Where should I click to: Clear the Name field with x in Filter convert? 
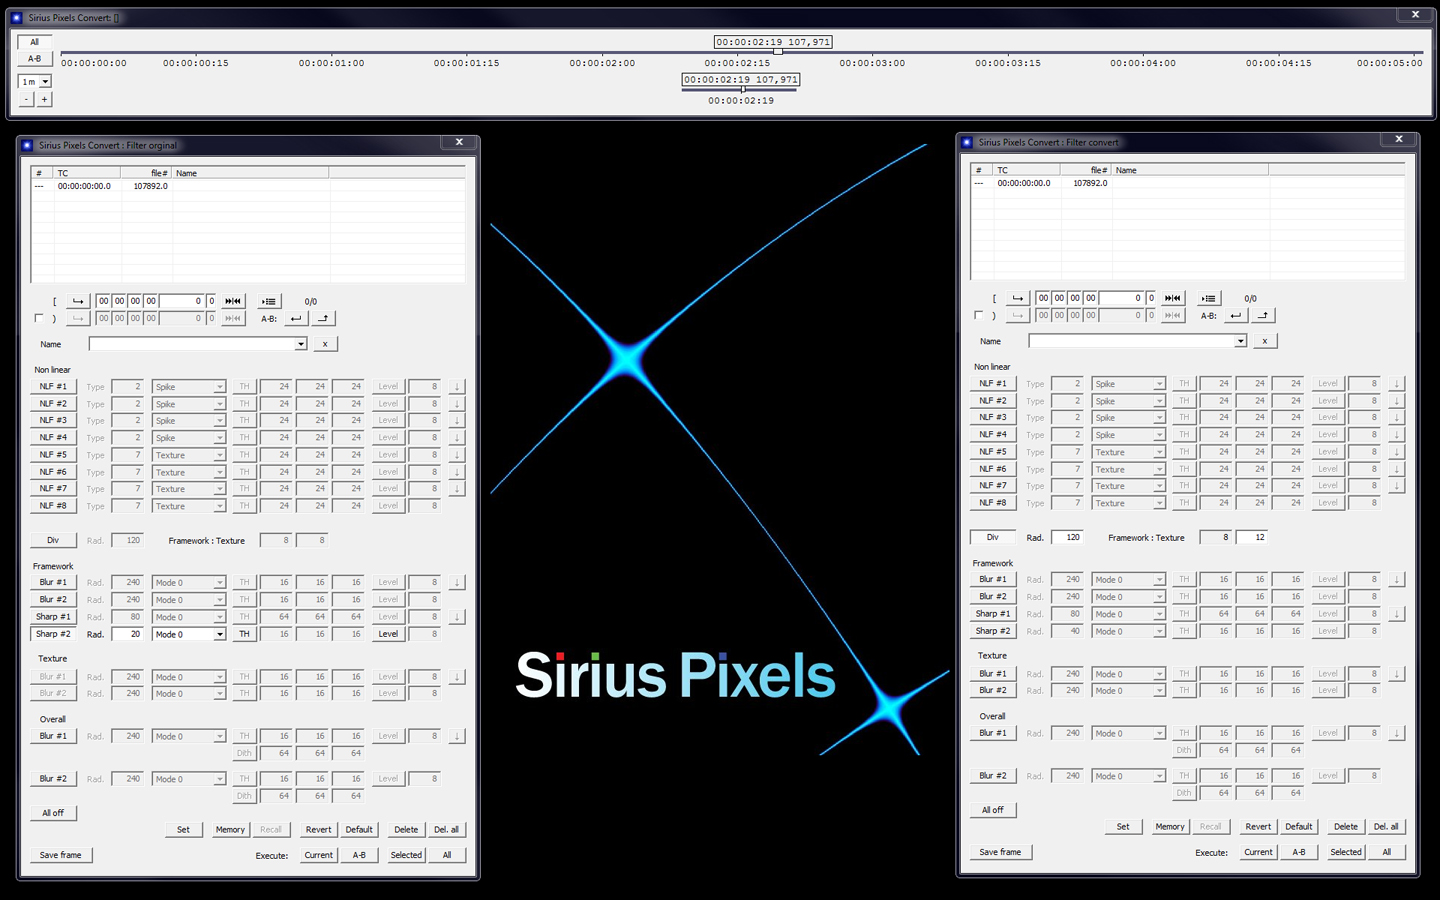[x=1265, y=341]
